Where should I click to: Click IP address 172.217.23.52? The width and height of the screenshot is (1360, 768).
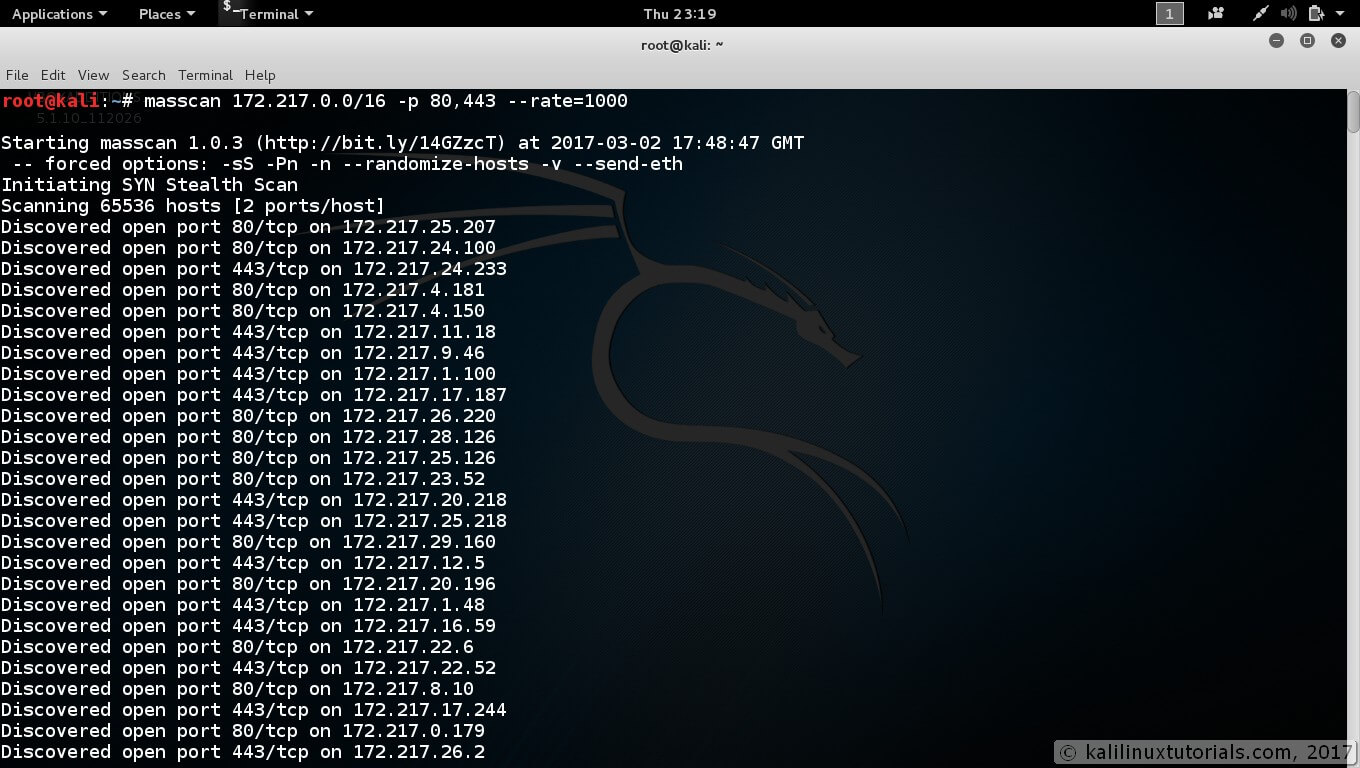click(x=413, y=479)
